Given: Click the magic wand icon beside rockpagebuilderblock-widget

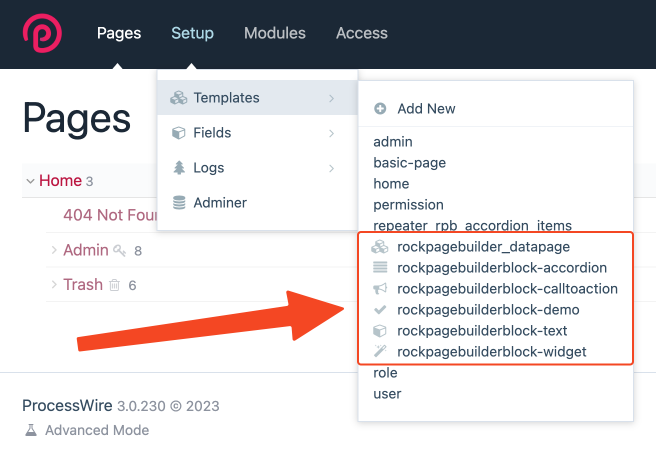Looking at the screenshot, I should (x=379, y=351).
